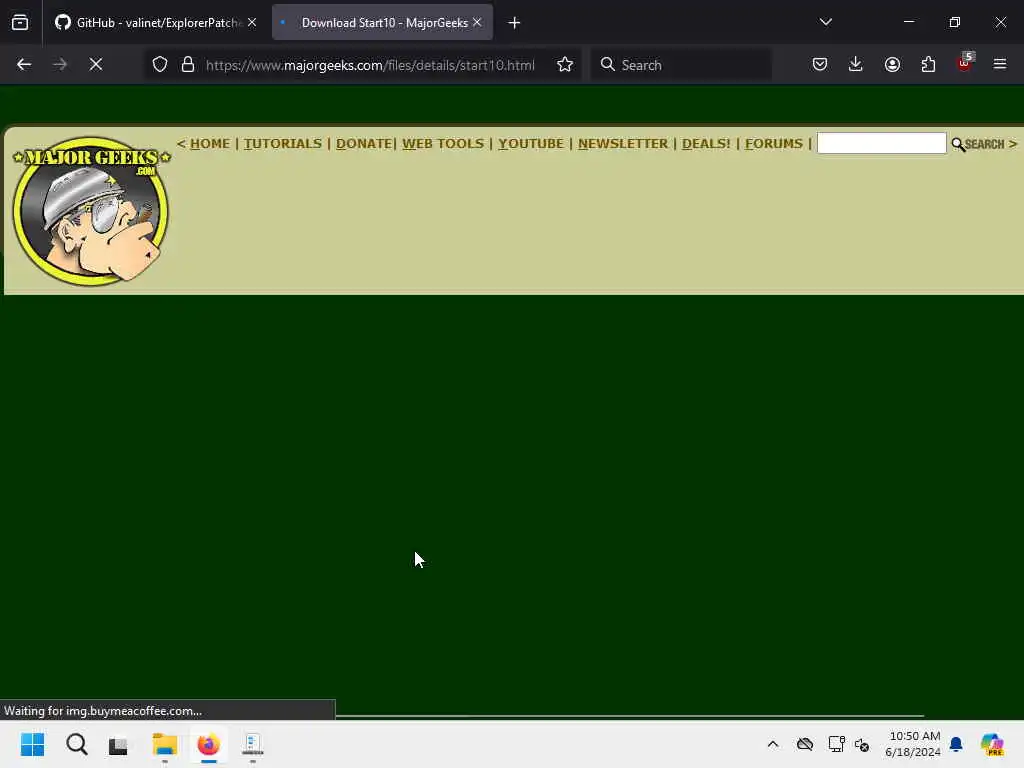
Task: Open Task View on the taskbar
Action: [118, 745]
